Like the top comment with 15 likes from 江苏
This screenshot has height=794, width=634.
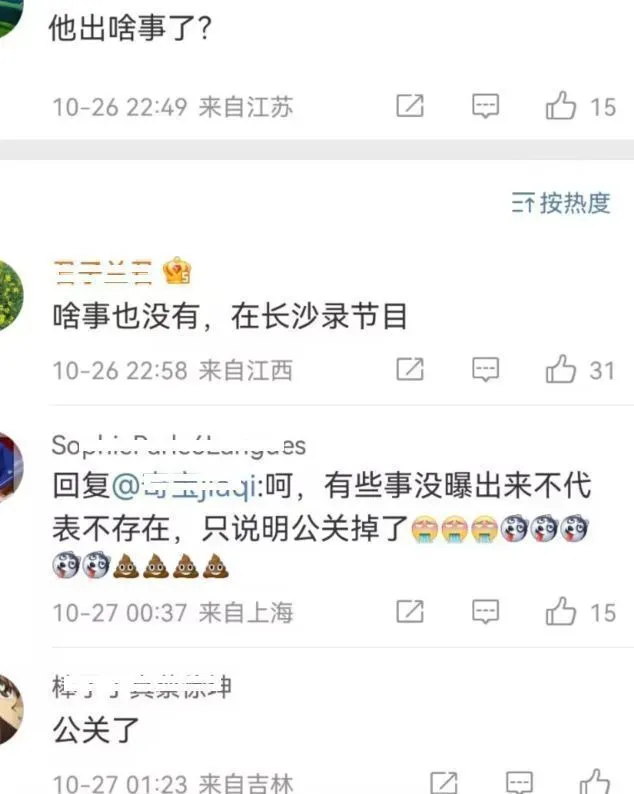[x=561, y=106]
